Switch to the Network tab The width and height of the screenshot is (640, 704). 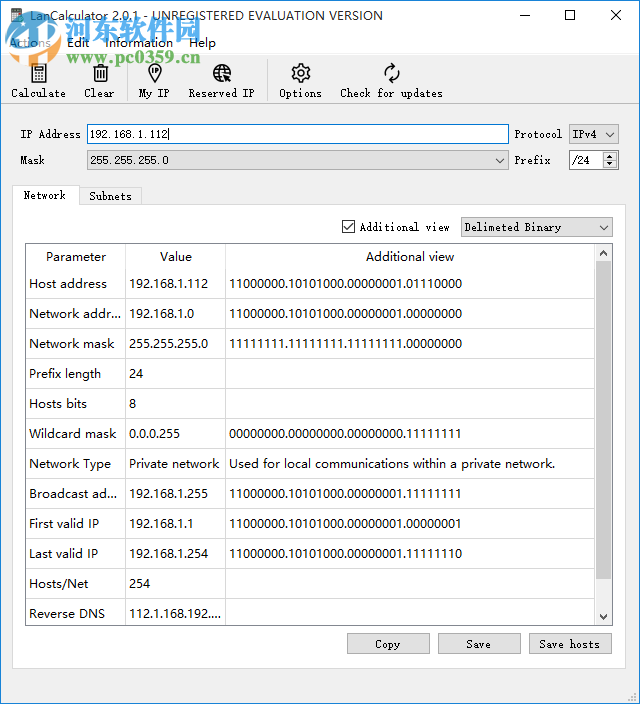pos(45,195)
